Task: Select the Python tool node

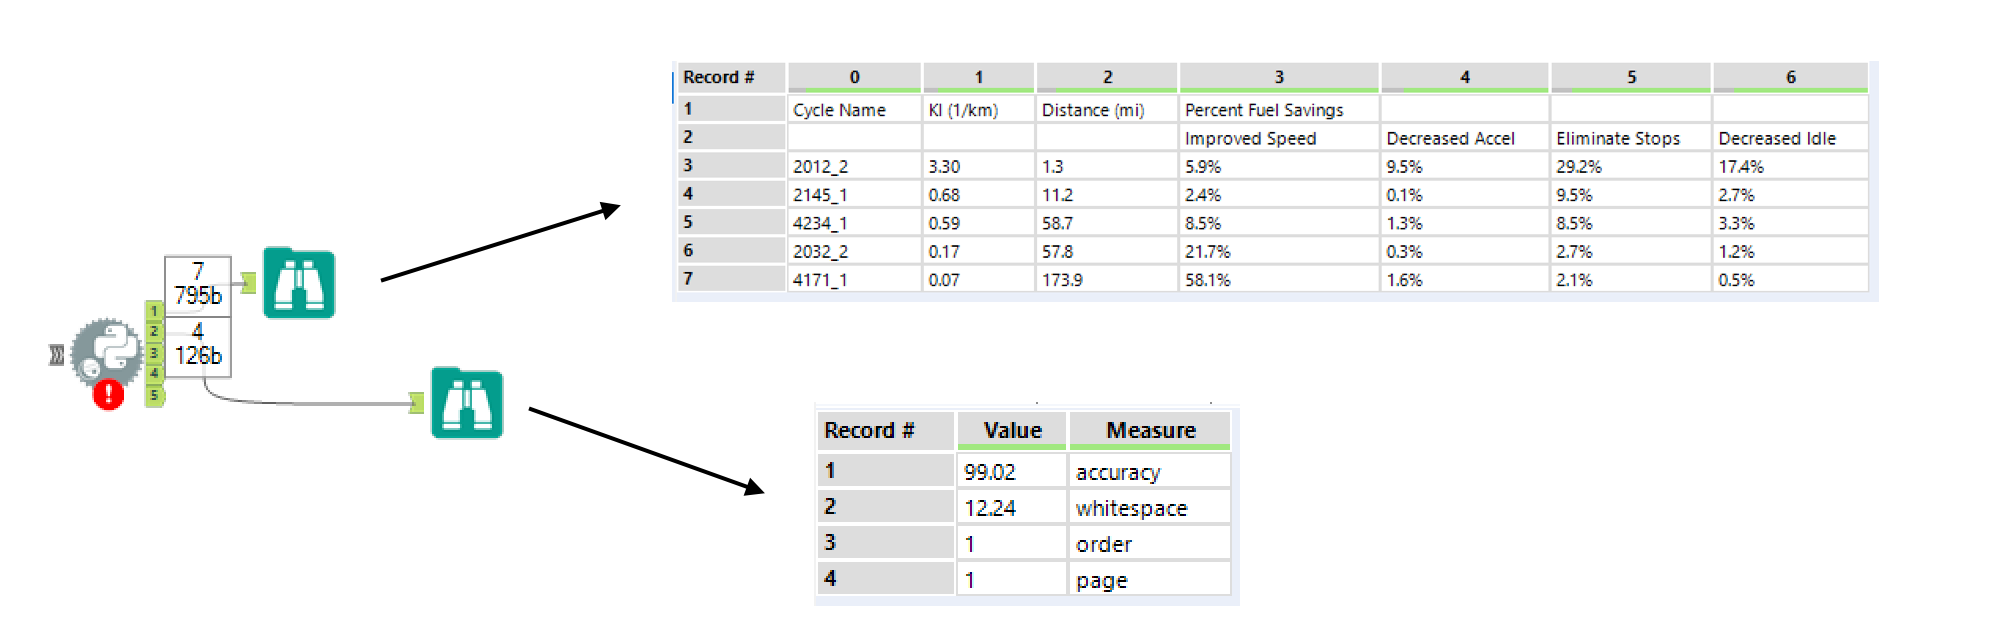Action: pyautogui.click(x=108, y=354)
